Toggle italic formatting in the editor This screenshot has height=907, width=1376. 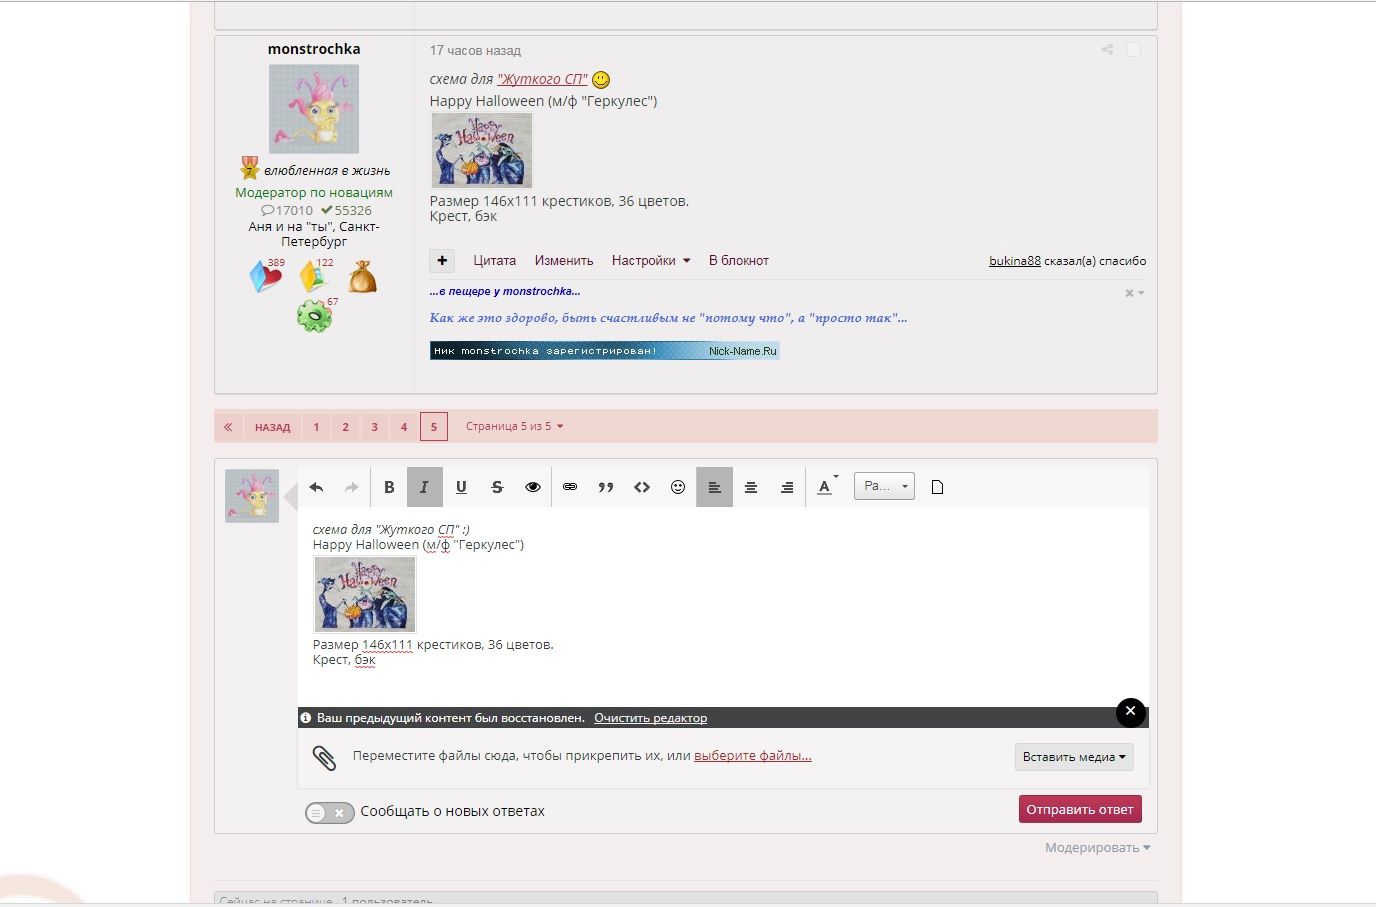(424, 487)
